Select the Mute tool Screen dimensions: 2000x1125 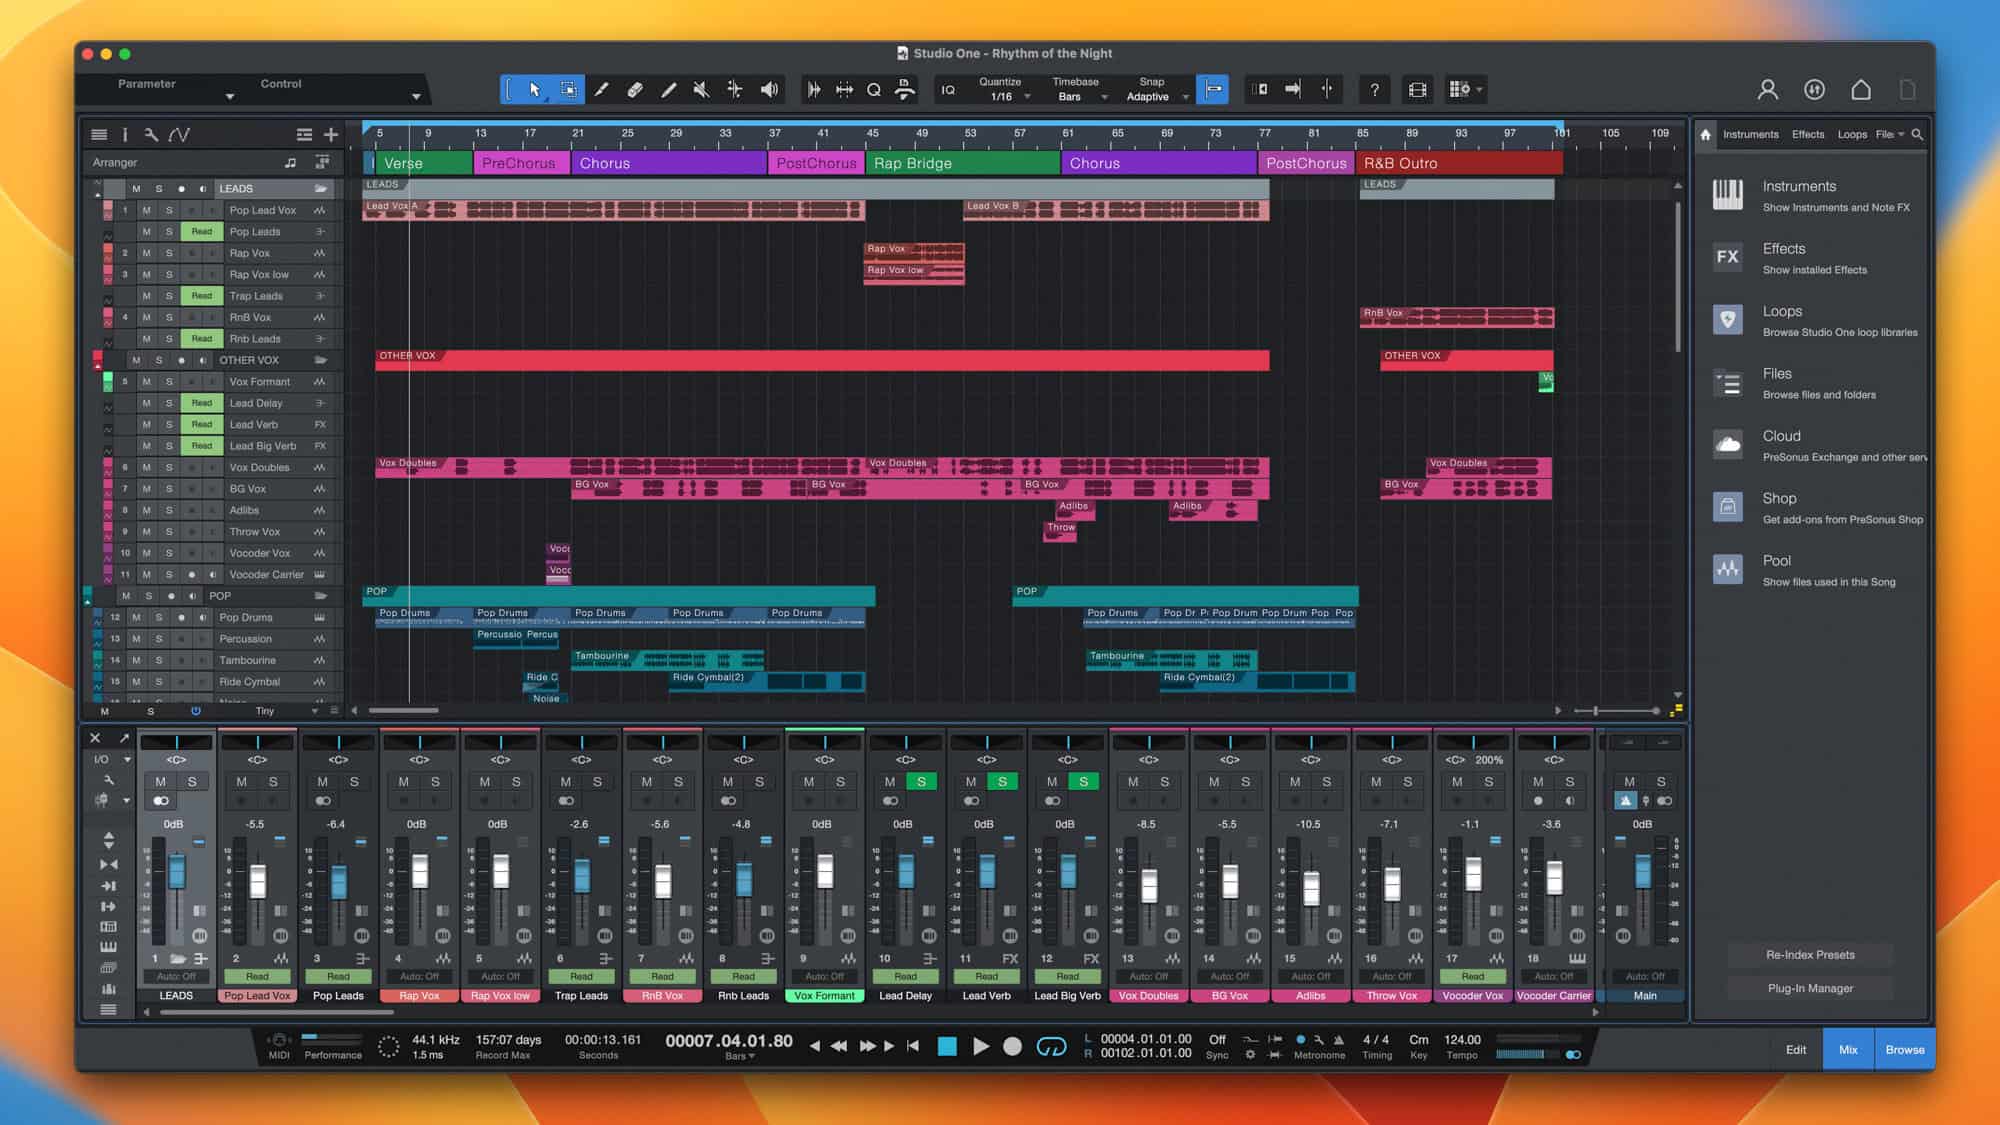coord(702,90)
